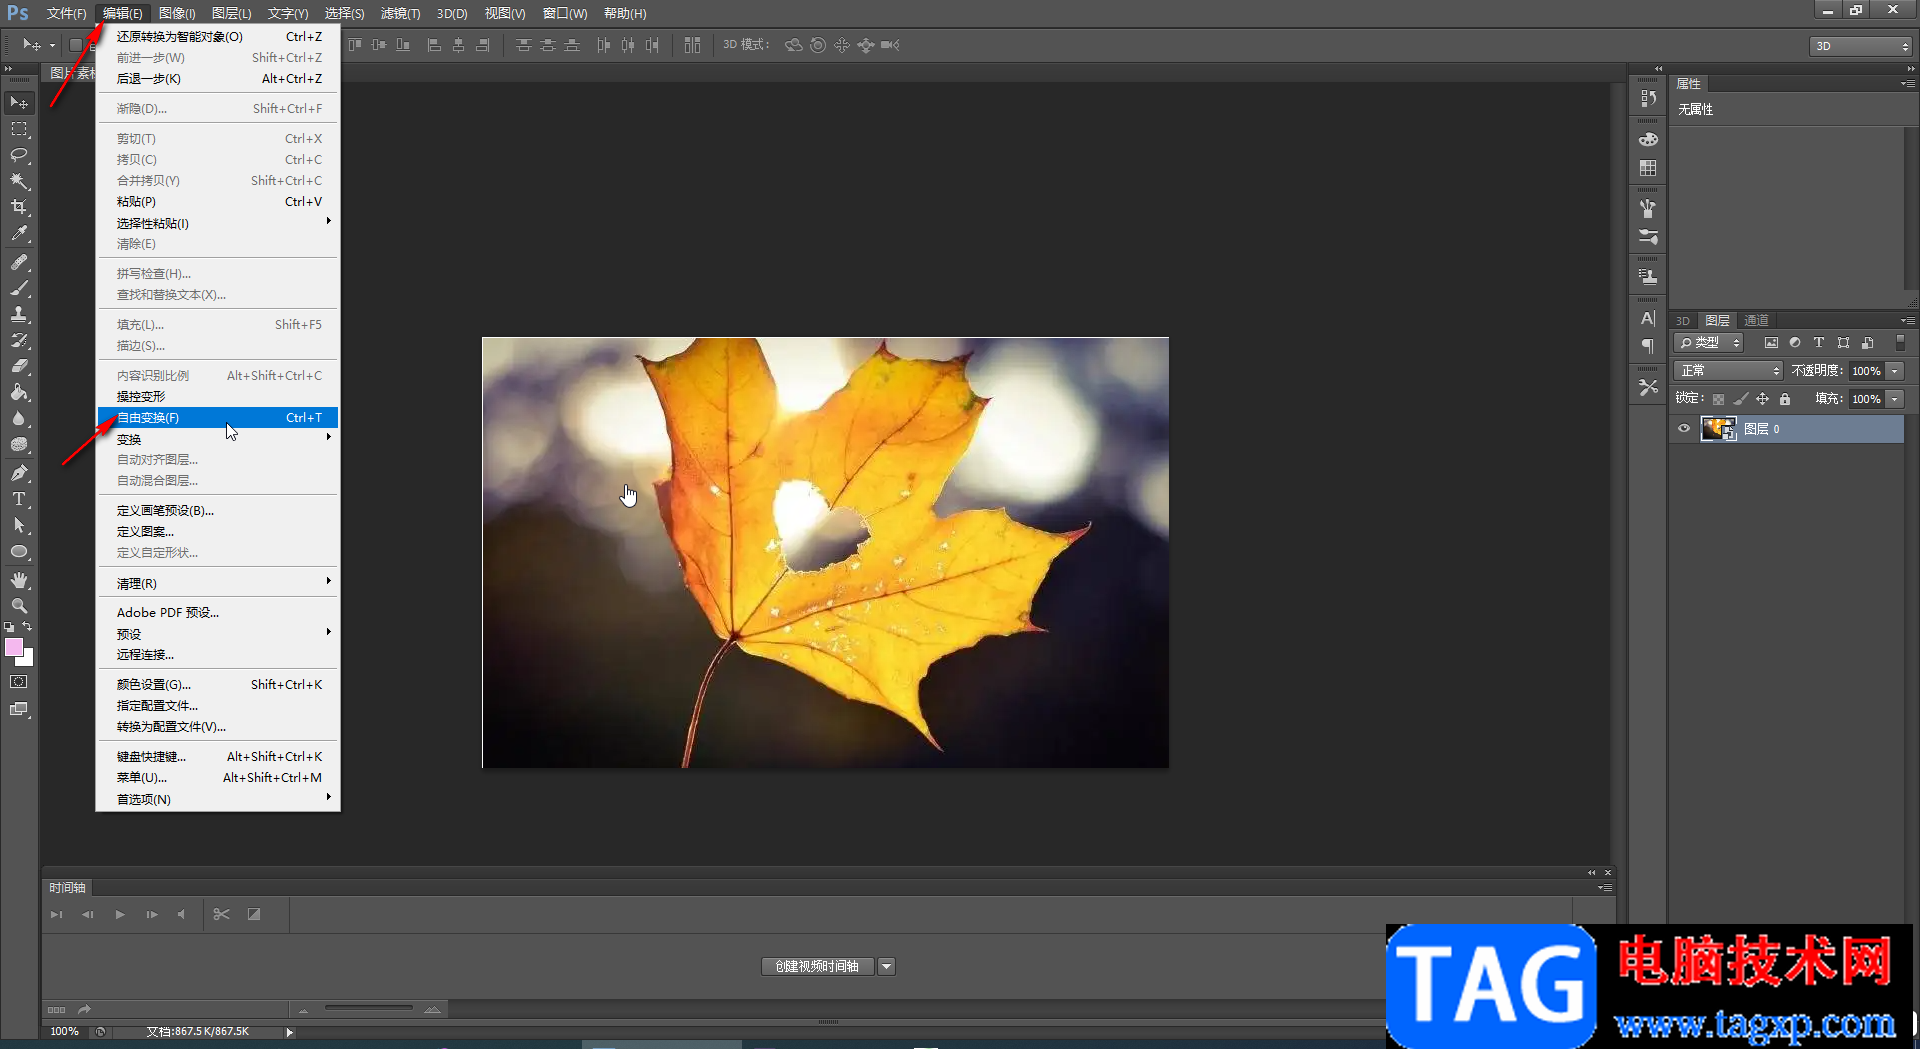This screenshot has height=1049, width=1920.
Task: Select the Lasso tool
Action: [19, 155]
